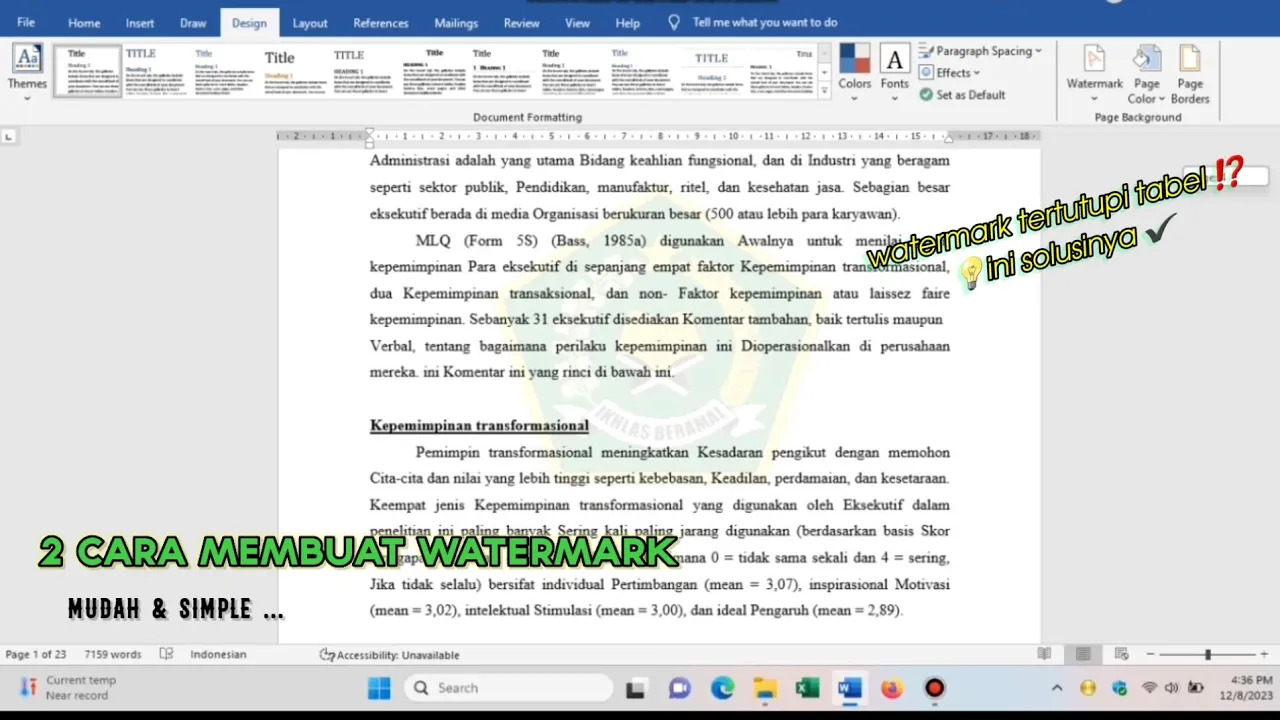Expand the Effects dropdown

click(x=950, y=73)
